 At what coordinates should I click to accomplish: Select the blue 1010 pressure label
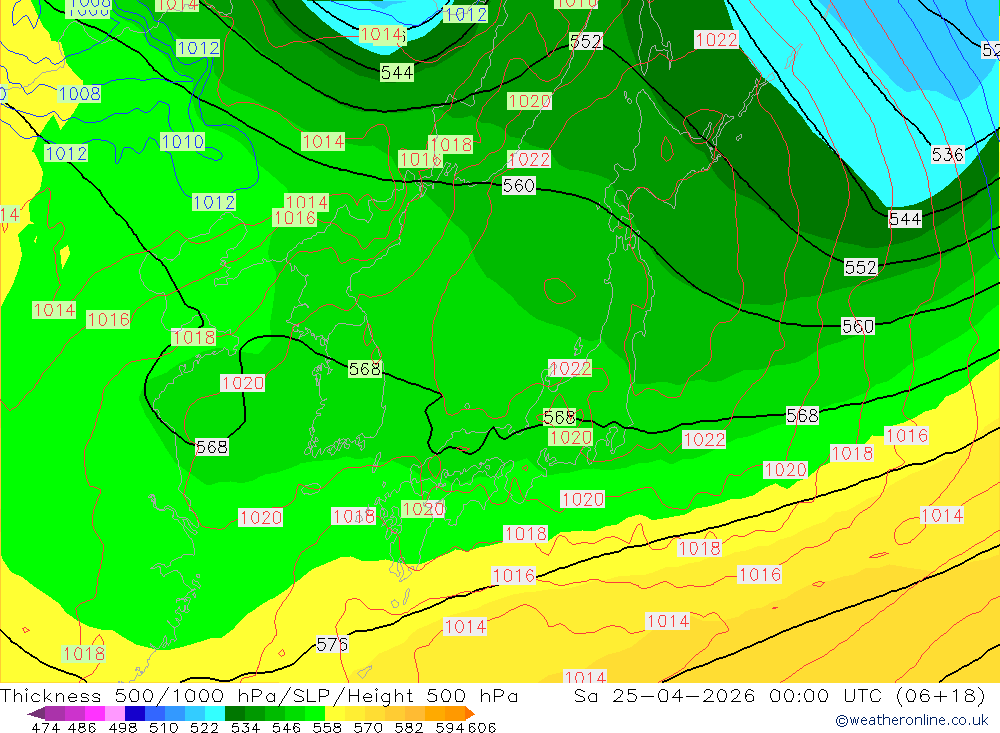coord(182,142)
